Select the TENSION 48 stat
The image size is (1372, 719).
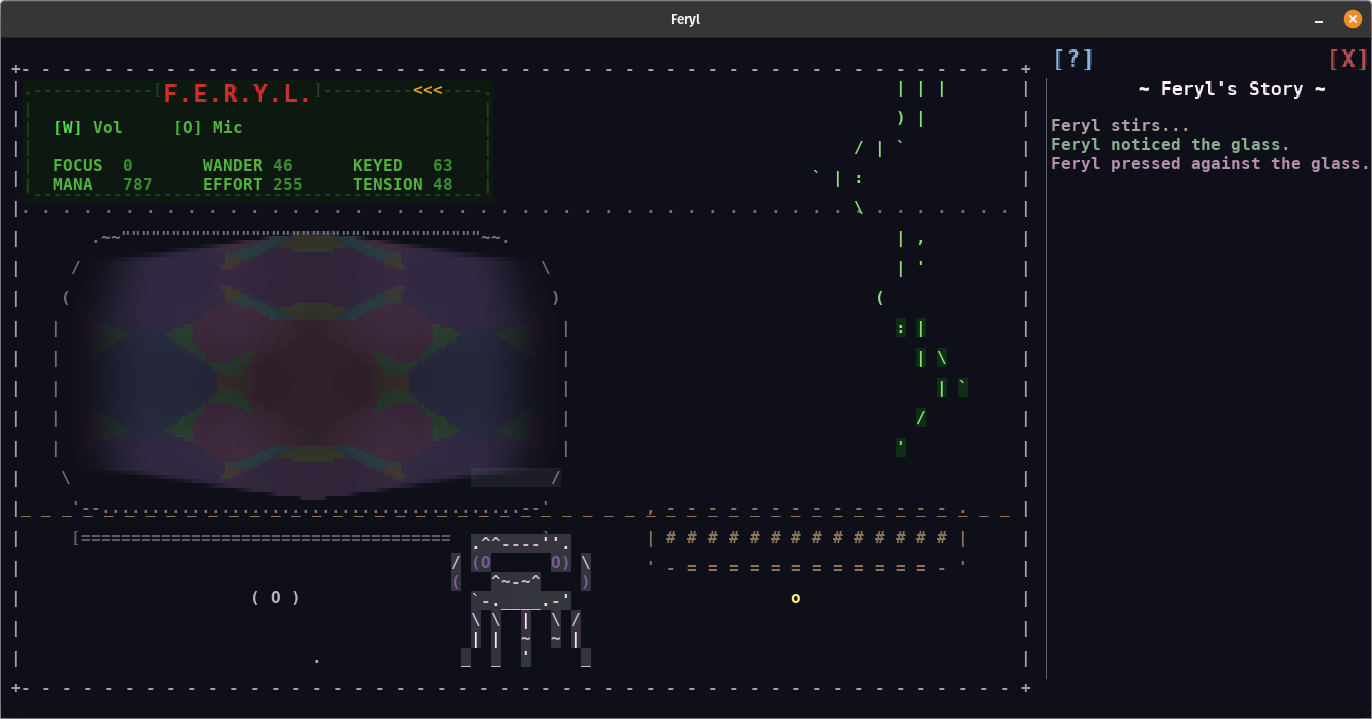402,185
